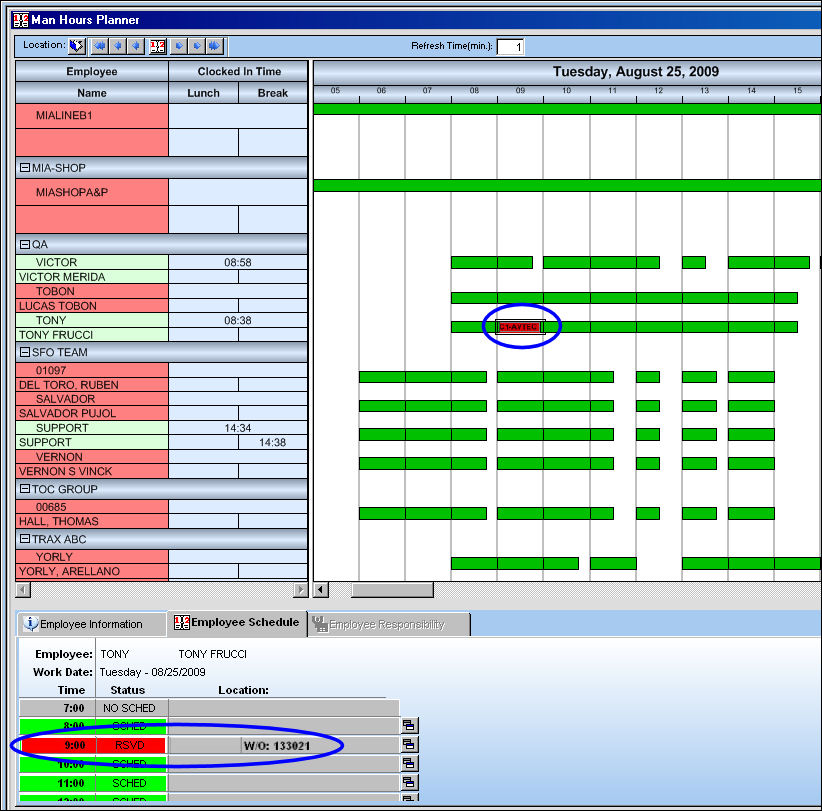The width and height of the screenshot is (822, 811).
Task: Click the Man Hours Planner title icon
Action: tap(20, 20)
